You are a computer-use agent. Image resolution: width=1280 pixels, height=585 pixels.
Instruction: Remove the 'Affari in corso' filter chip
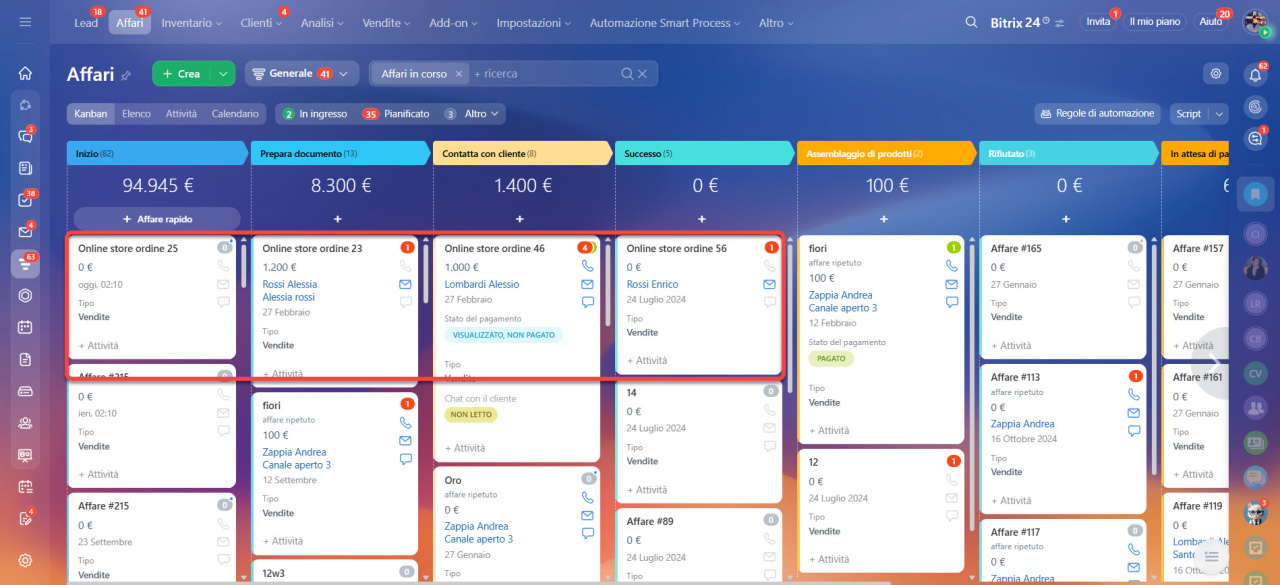point(459,74)
